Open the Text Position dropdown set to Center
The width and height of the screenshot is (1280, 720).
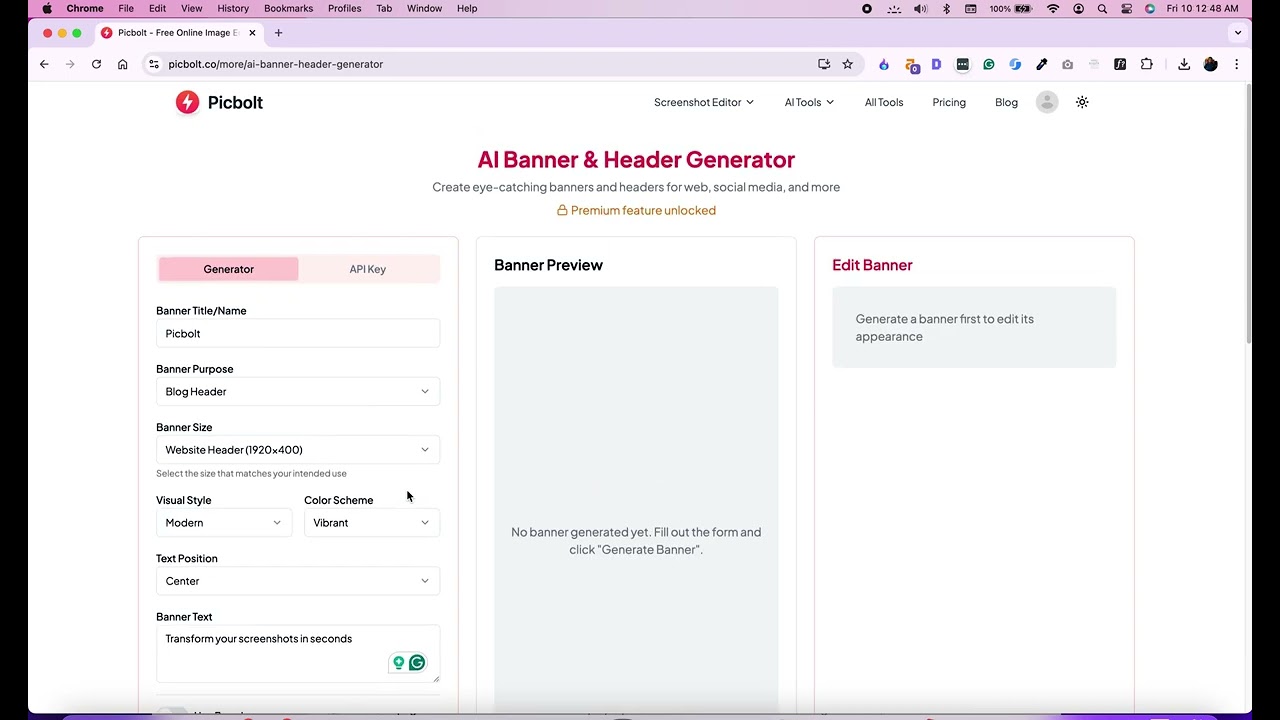click(x=298, y=581)
